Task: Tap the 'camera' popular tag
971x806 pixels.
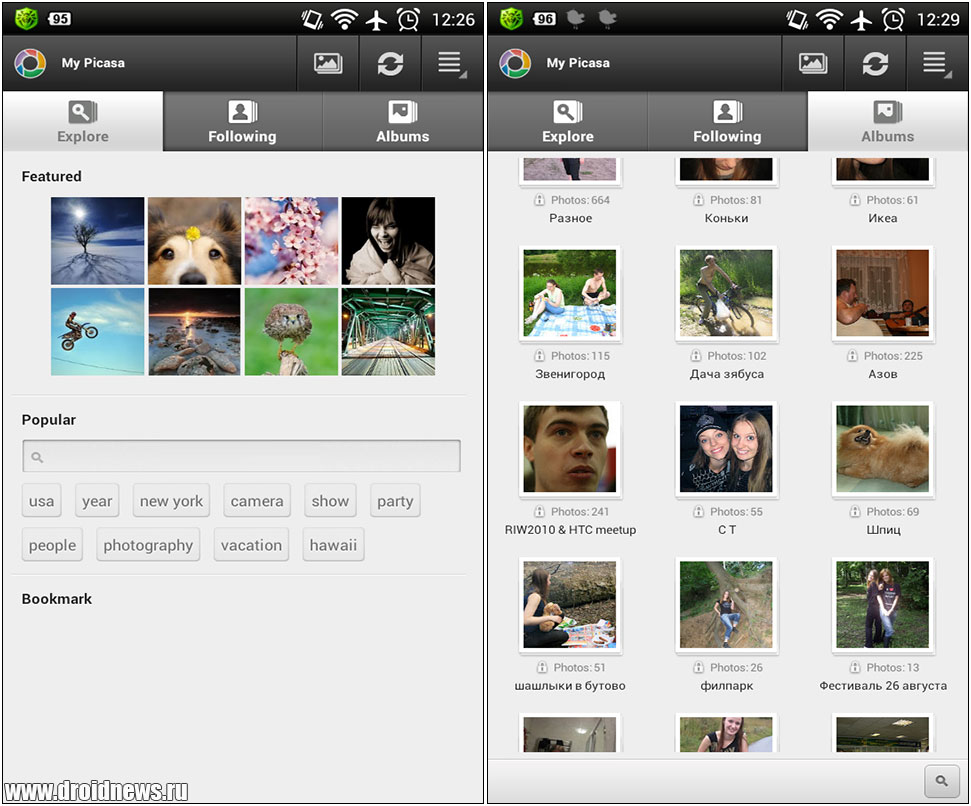Action: coord(257,501)
